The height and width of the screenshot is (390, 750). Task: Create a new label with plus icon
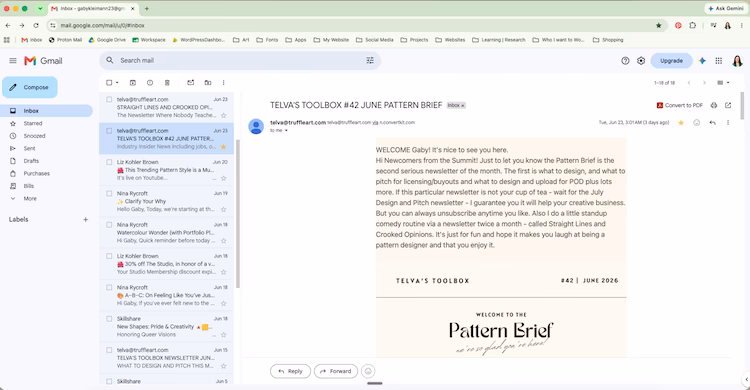coord(86,220)
